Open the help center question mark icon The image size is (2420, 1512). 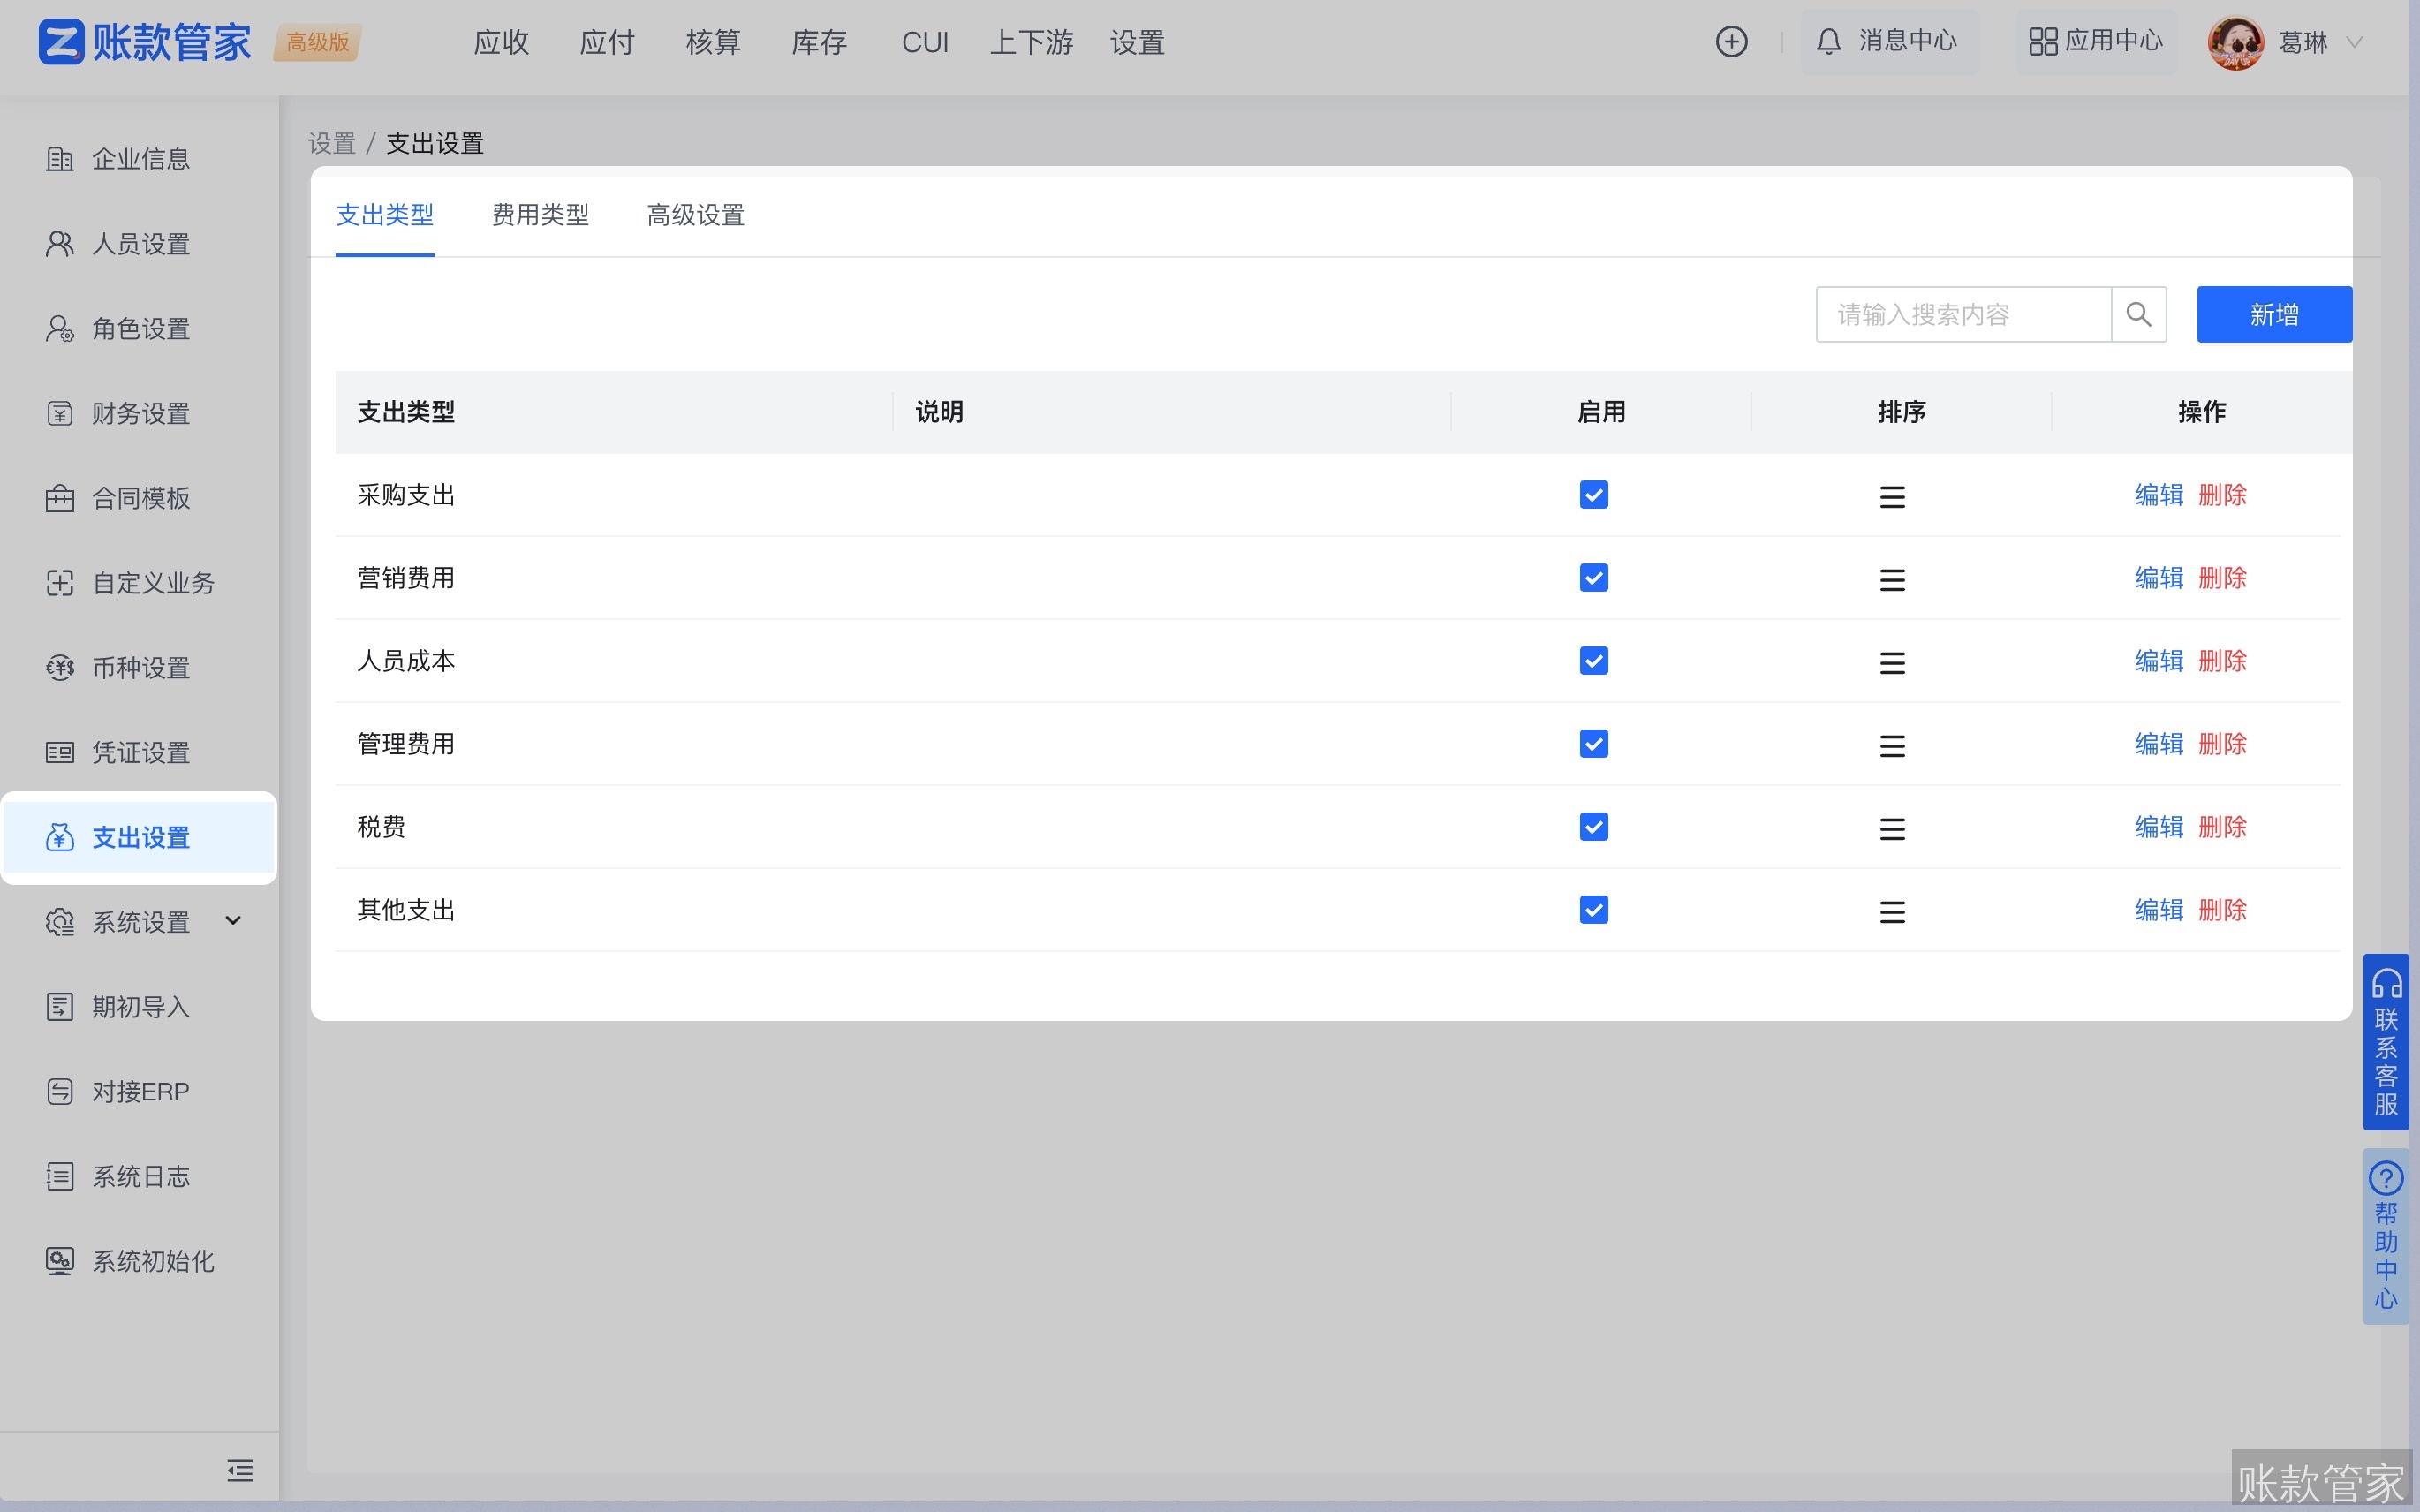2386,1179
